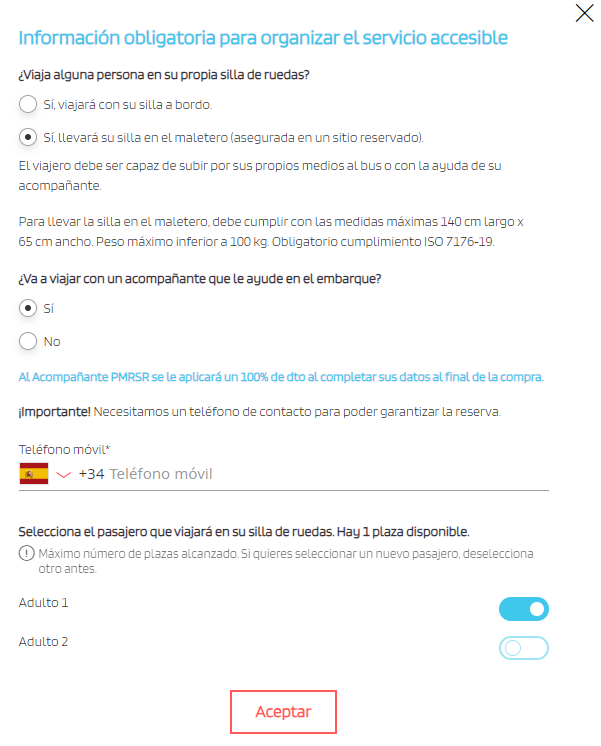Click the "Adulto 1" passenger label
This screenshot has width=601, height=746.
[44, 603]
